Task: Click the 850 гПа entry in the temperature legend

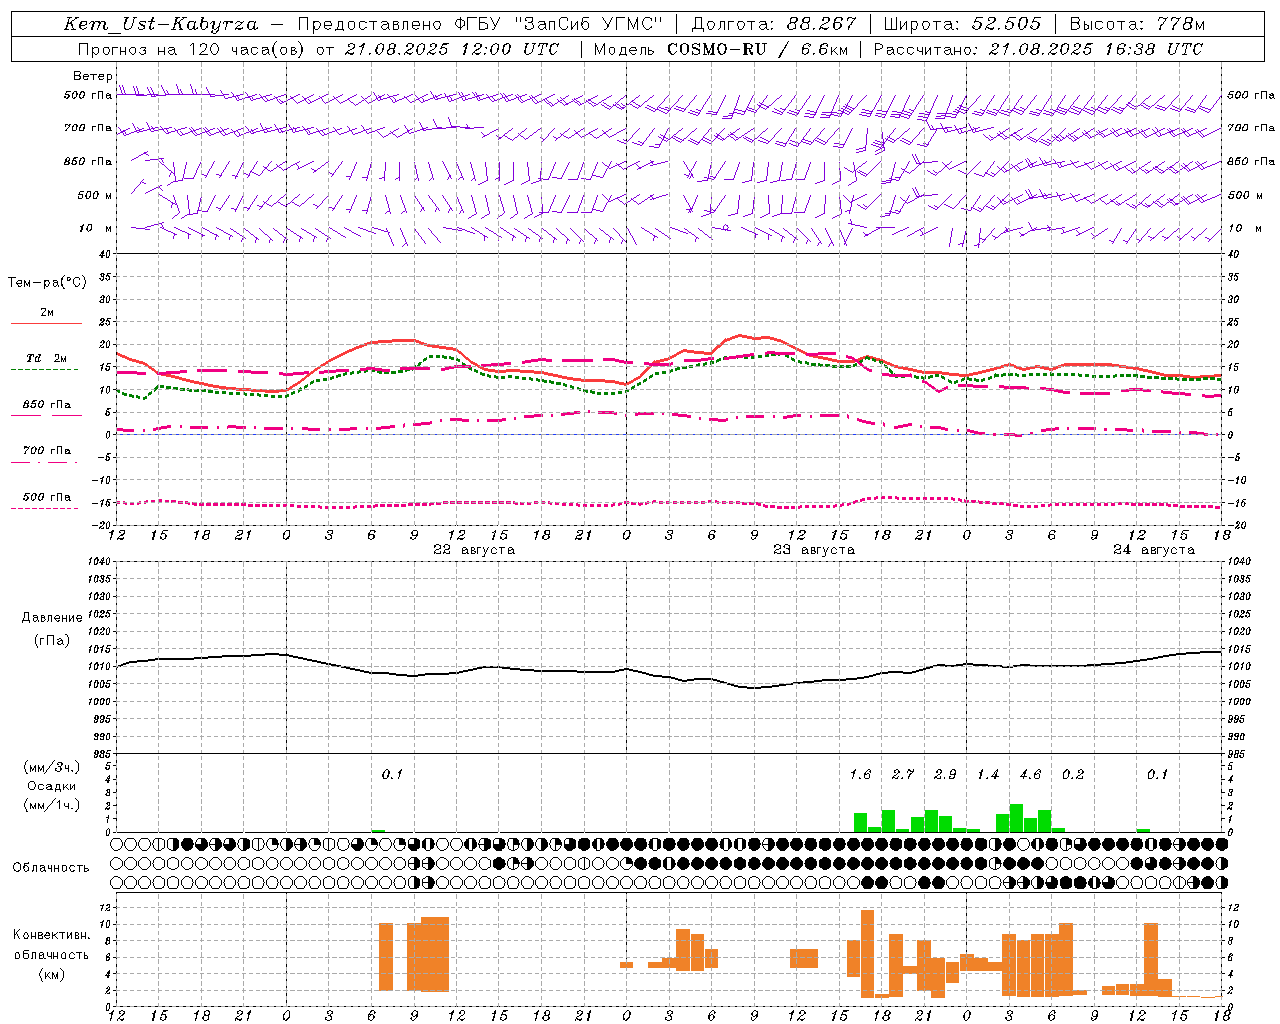Action: (x=47, y=405)
